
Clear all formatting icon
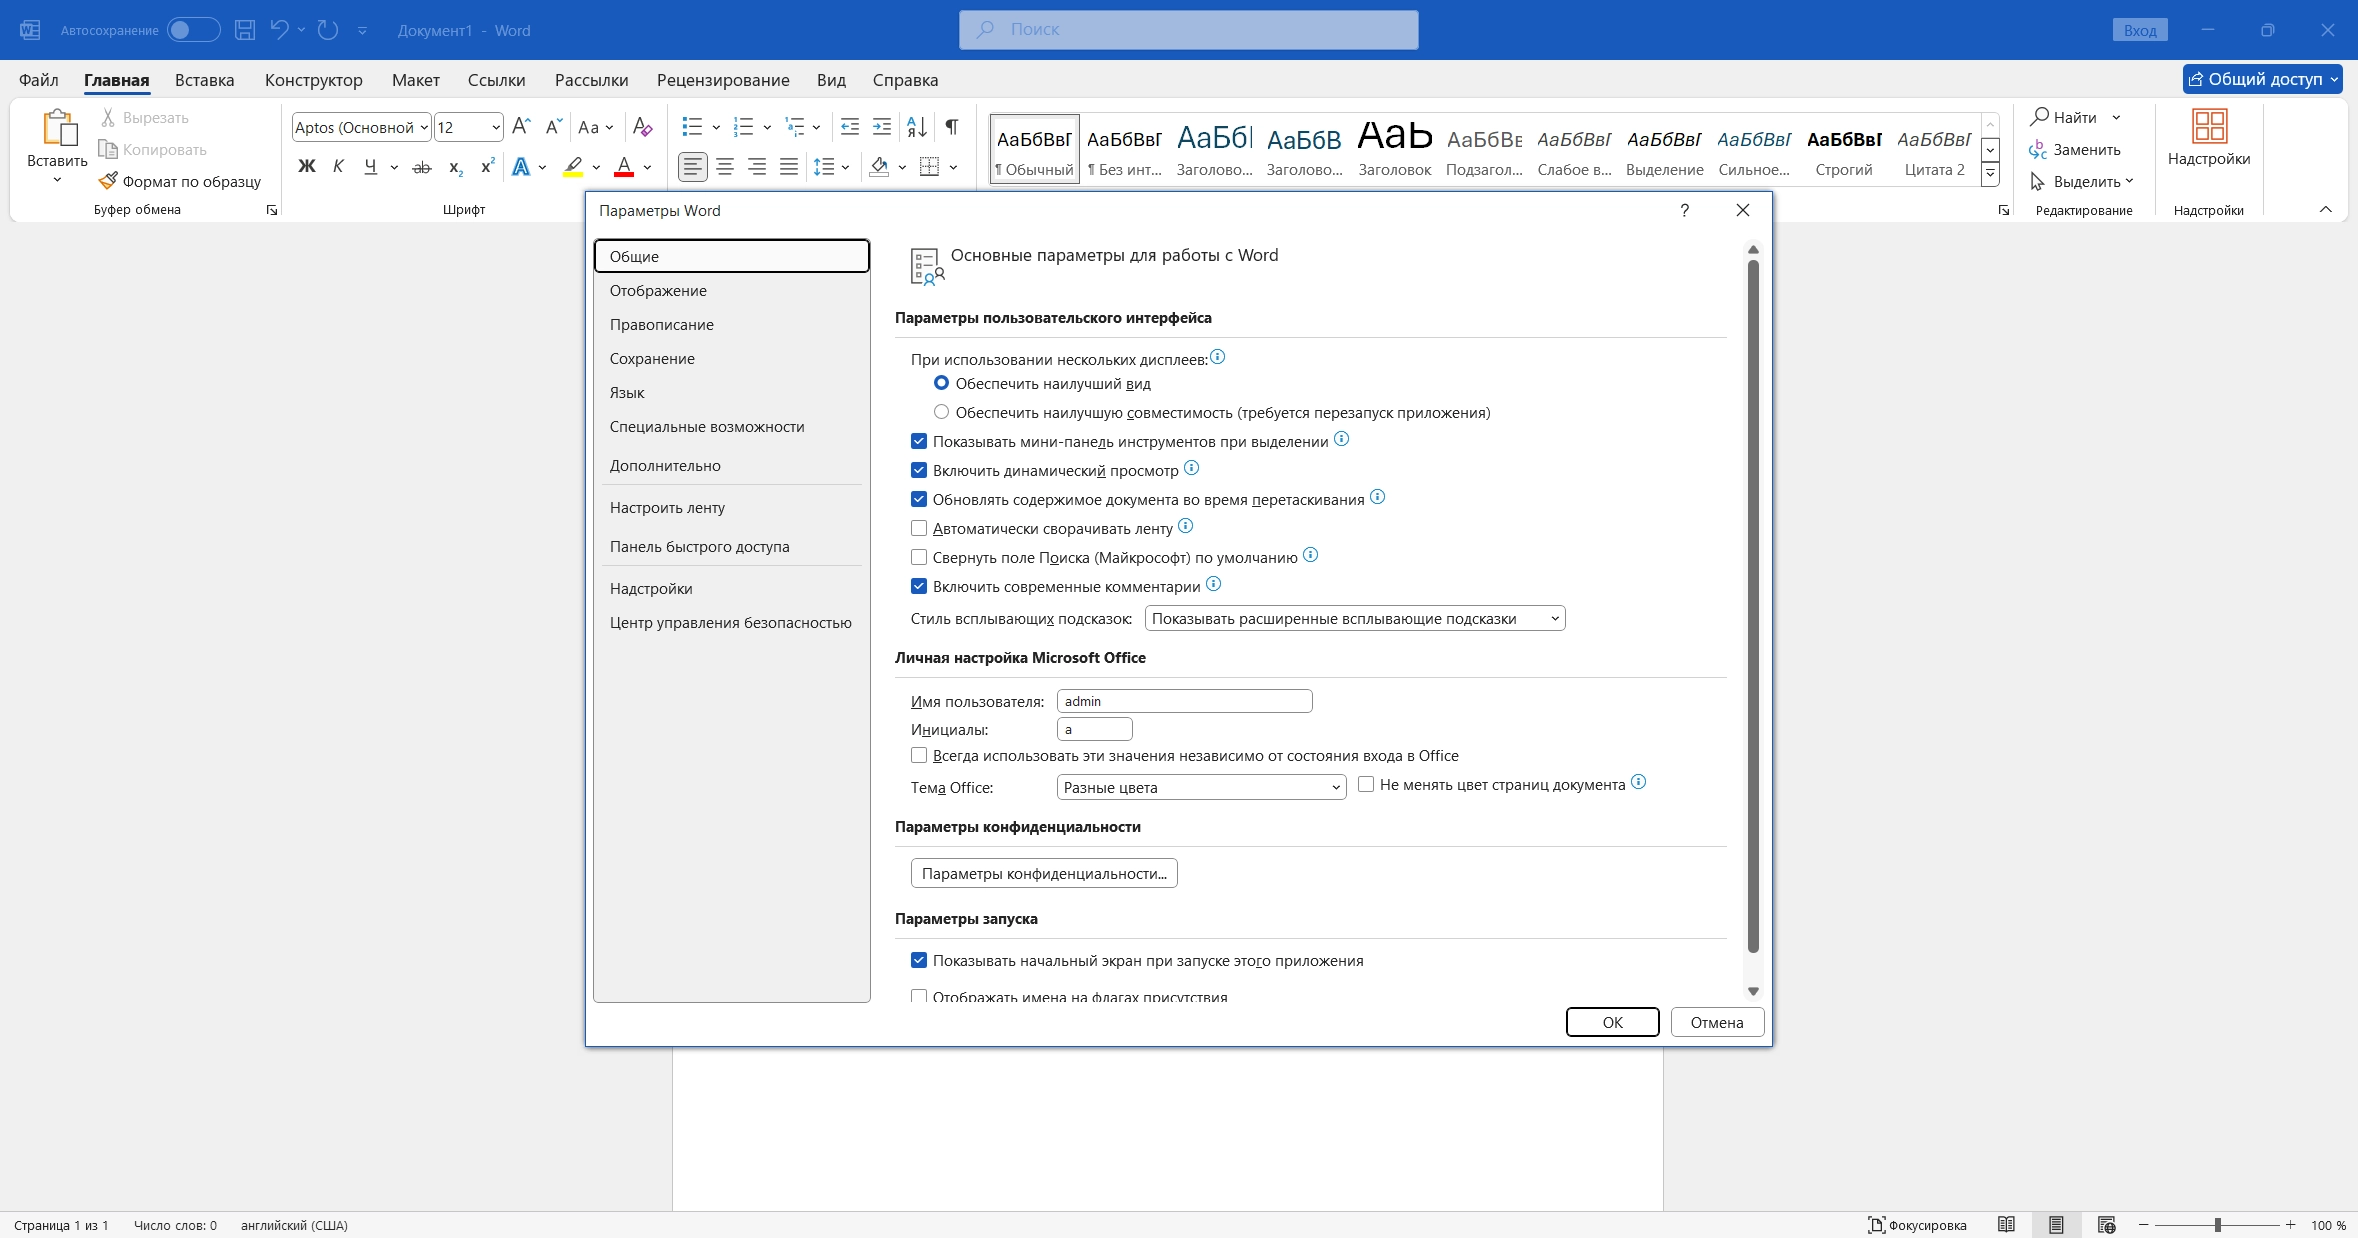(642, 126)
